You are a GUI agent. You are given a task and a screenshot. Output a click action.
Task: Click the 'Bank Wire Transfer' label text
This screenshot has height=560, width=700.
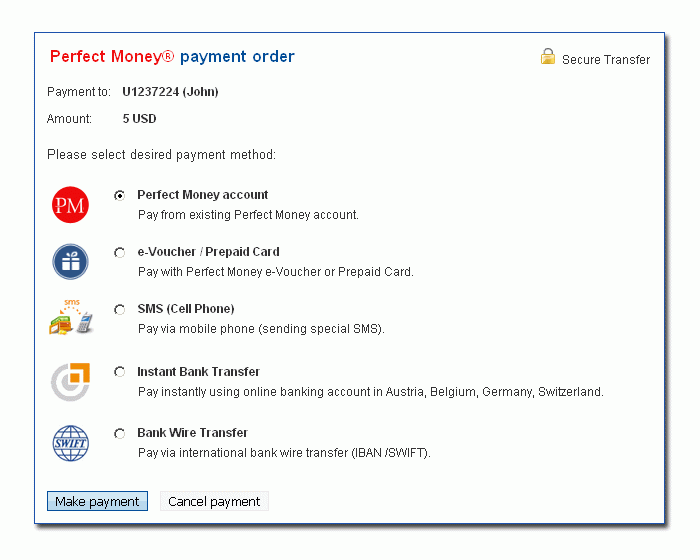[x=192, y=433]
